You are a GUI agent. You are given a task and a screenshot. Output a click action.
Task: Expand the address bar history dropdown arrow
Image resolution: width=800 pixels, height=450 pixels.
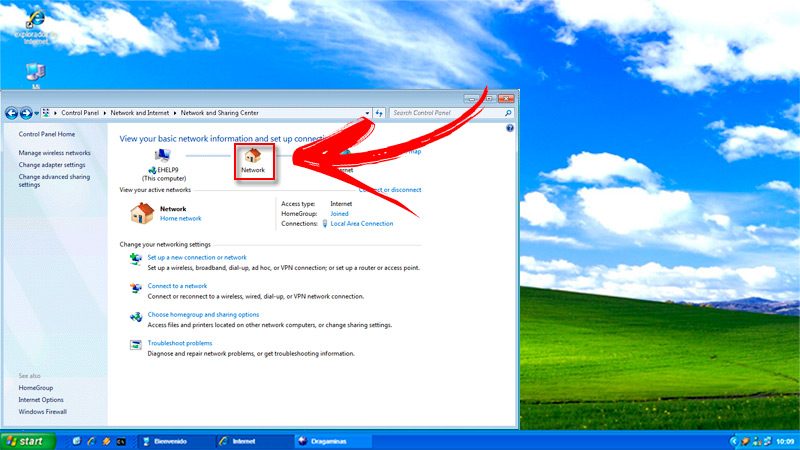pos(367,113)
